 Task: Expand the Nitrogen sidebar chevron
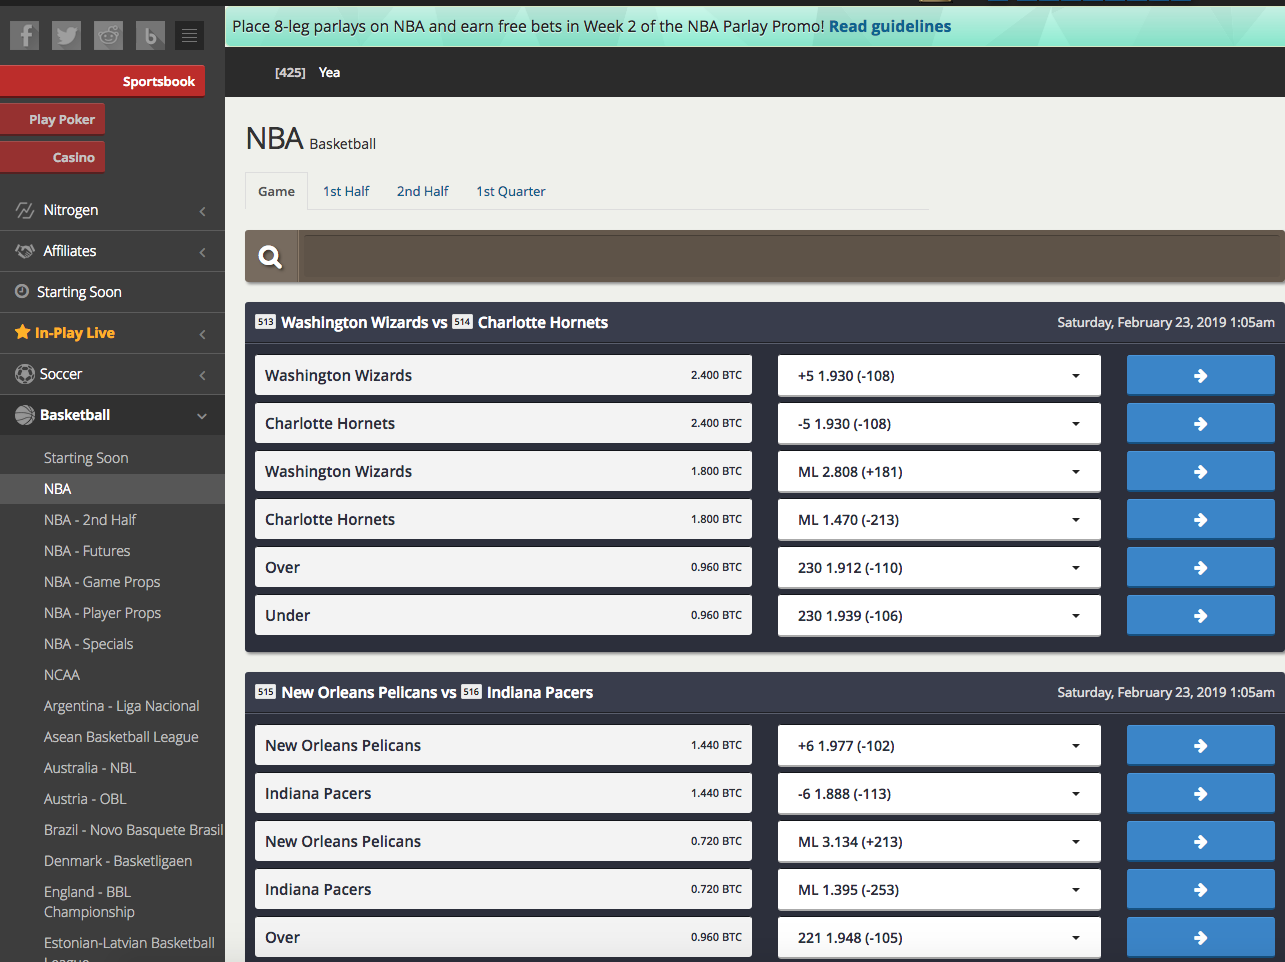coord(202,211)
